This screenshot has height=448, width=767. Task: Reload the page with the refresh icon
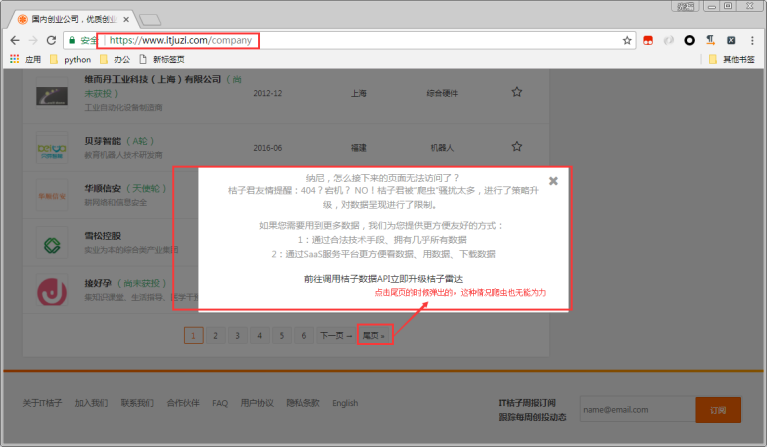pos(51,41)
